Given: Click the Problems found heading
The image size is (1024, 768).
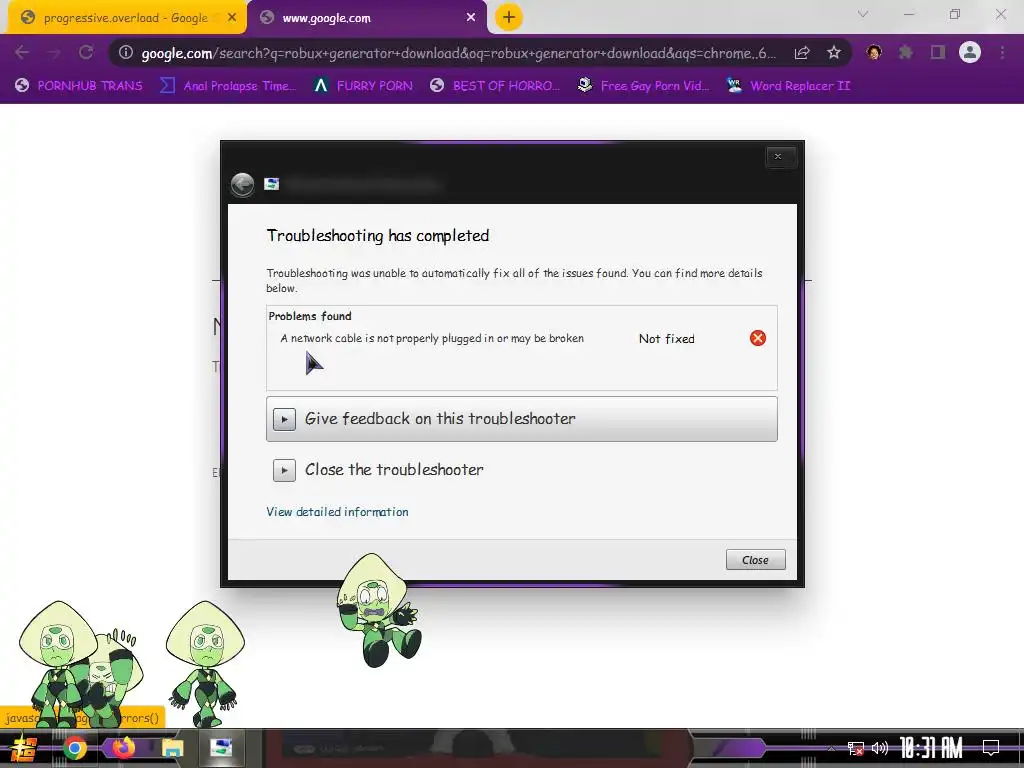Looking at the screenshot, I should [310, 316].
